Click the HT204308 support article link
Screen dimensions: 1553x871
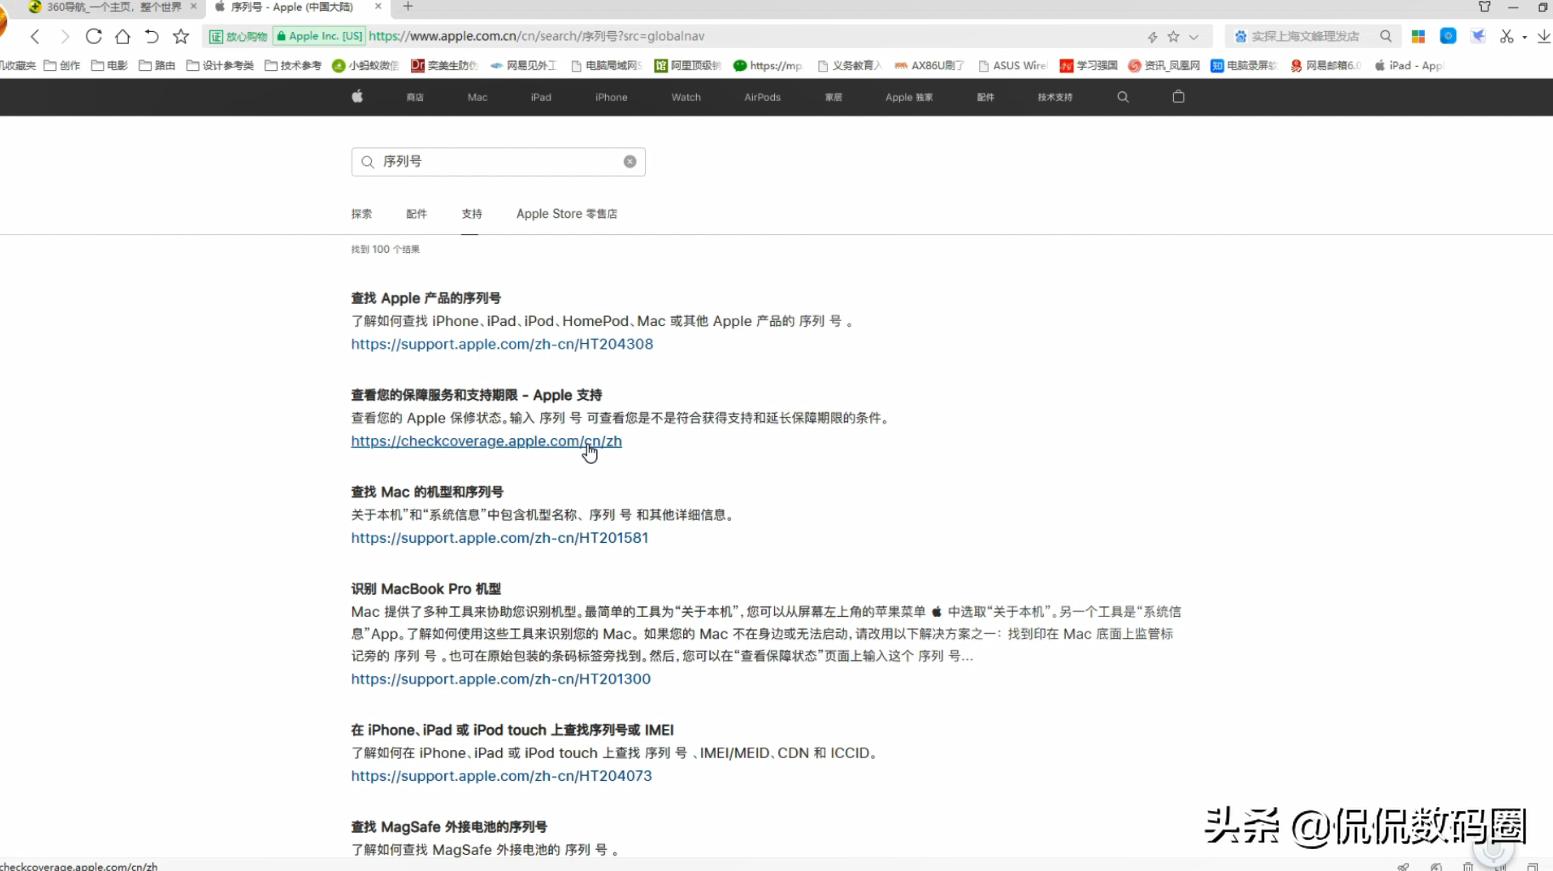pos(501,343)
